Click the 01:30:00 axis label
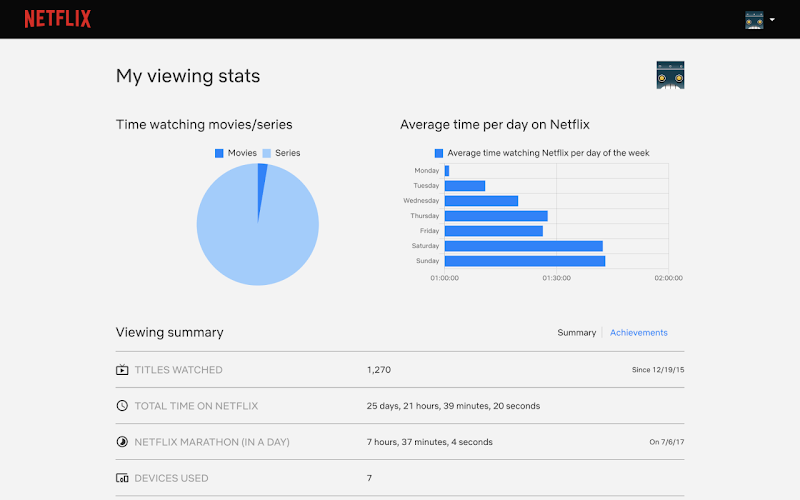Image resolution: width=800 pixels, height=500 pixels. [x=557, y=278]
